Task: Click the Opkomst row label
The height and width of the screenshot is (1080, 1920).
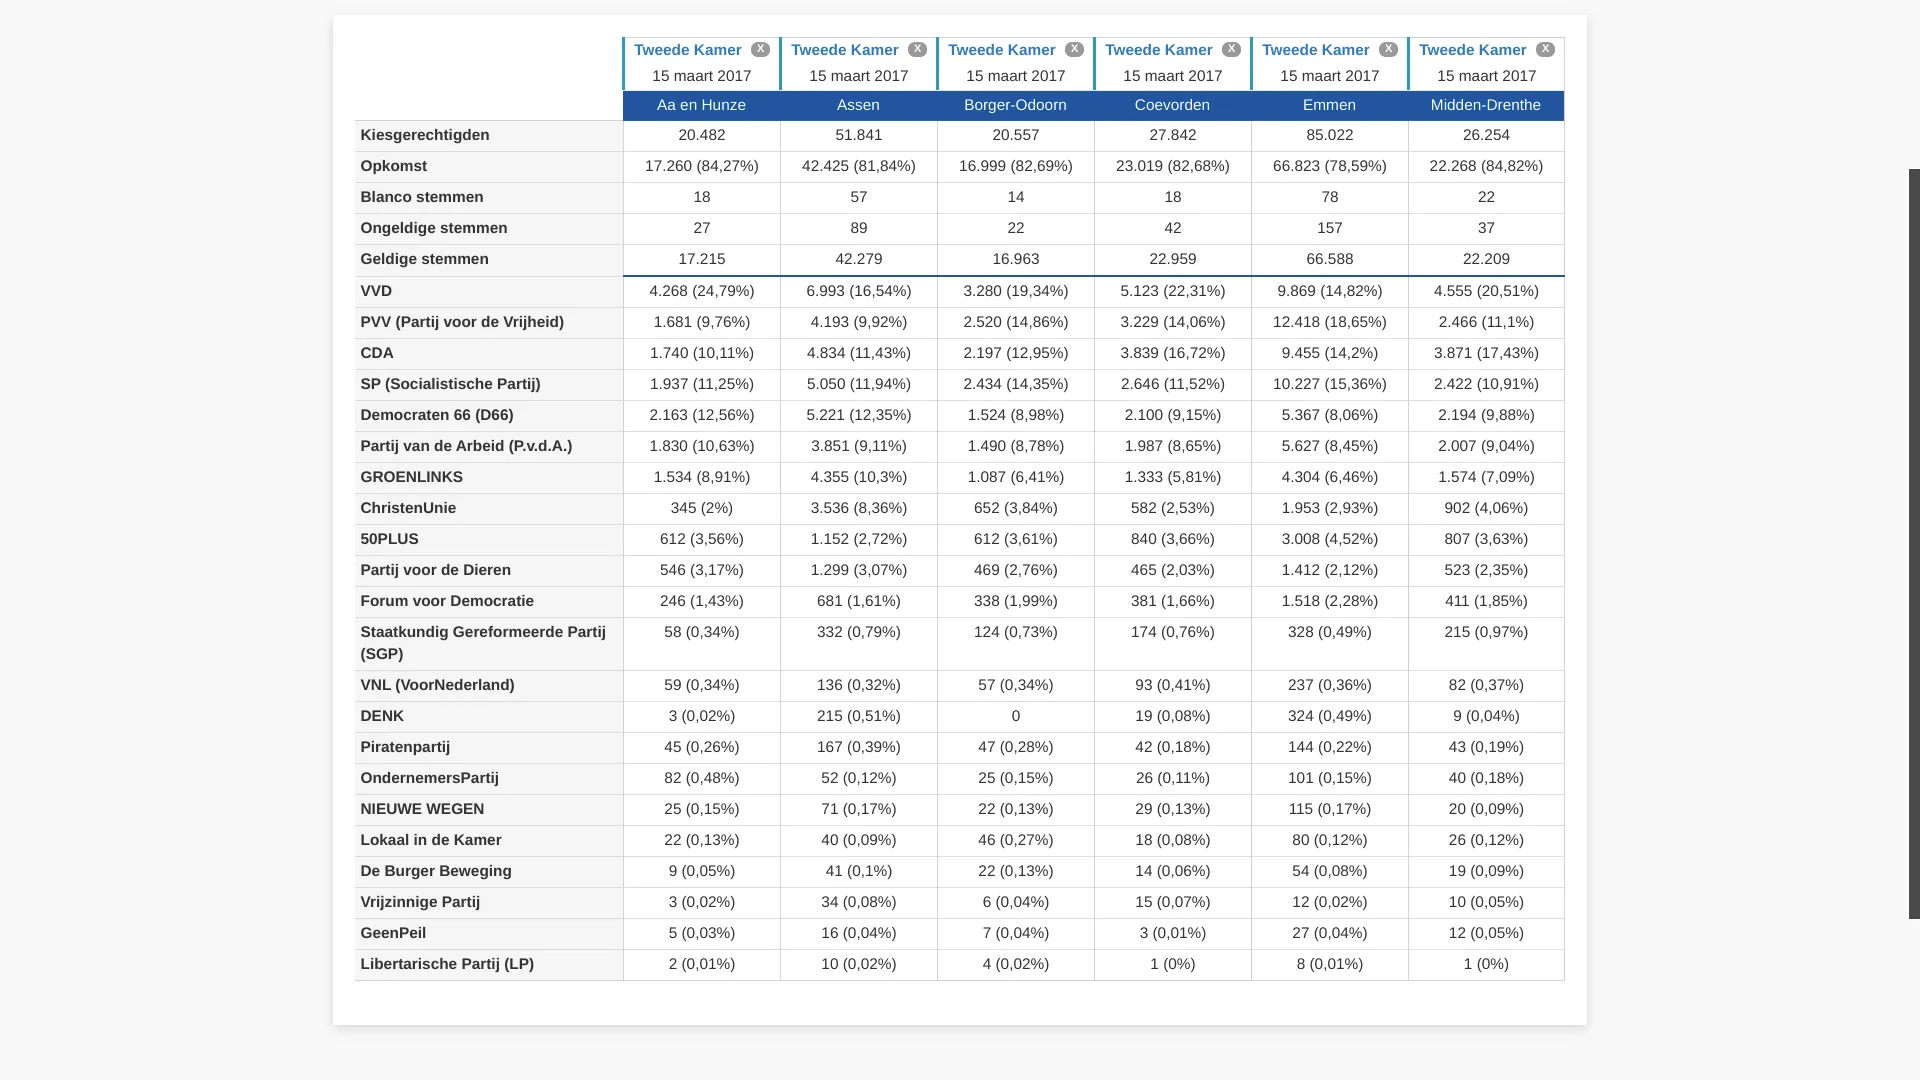Action: click(393, 166)
